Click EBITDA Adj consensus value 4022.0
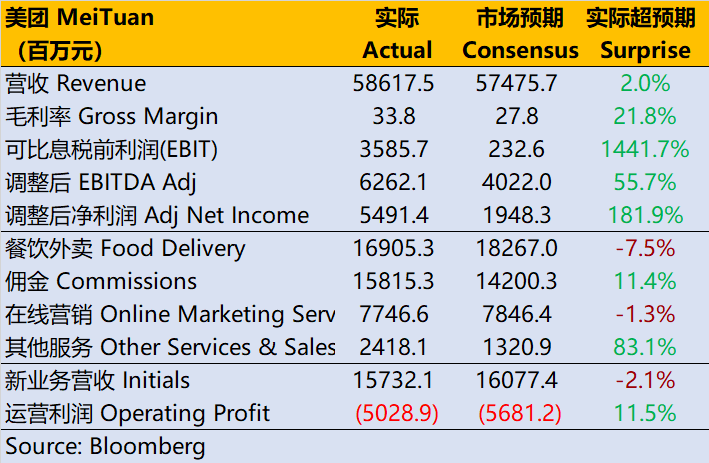709x463 pixels. [x=520, y=183]
